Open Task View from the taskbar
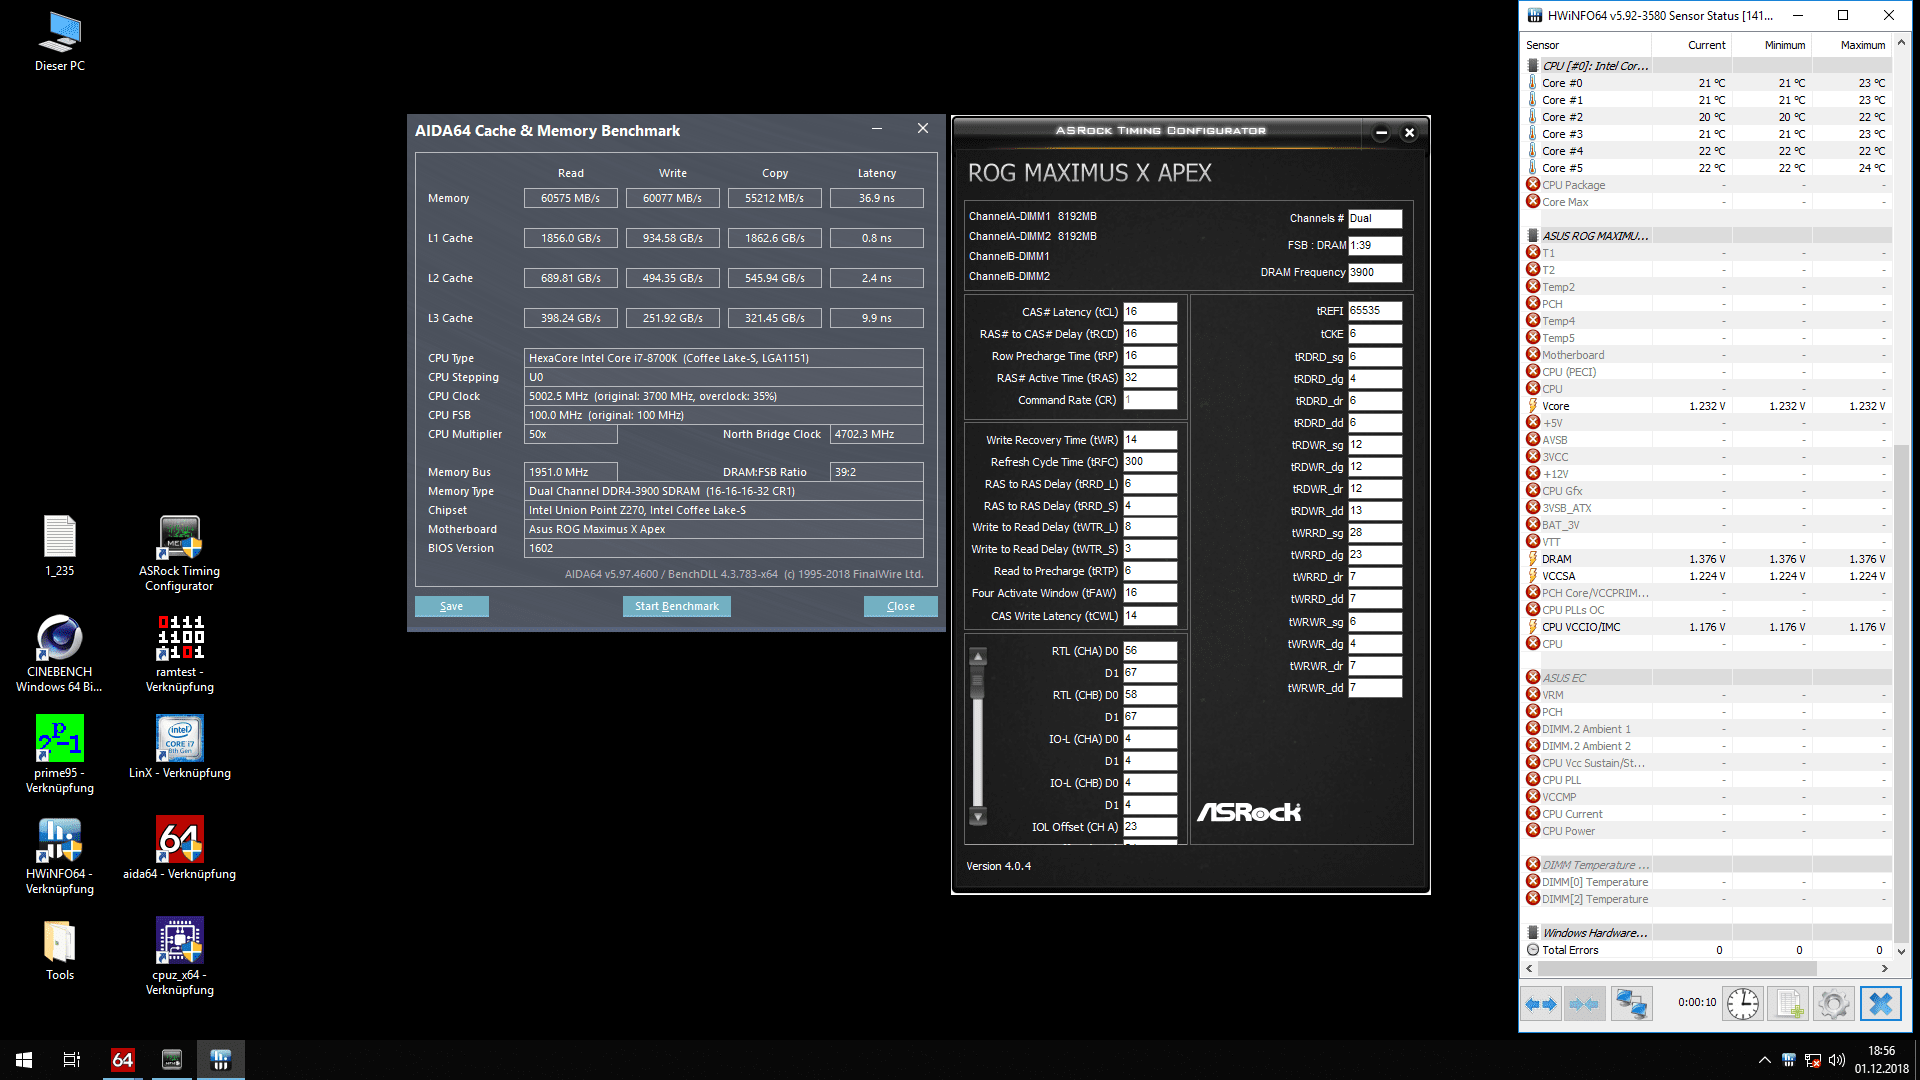Image resolution: width=1920 pixels, height=1080 pixels. pos(72,1060)
